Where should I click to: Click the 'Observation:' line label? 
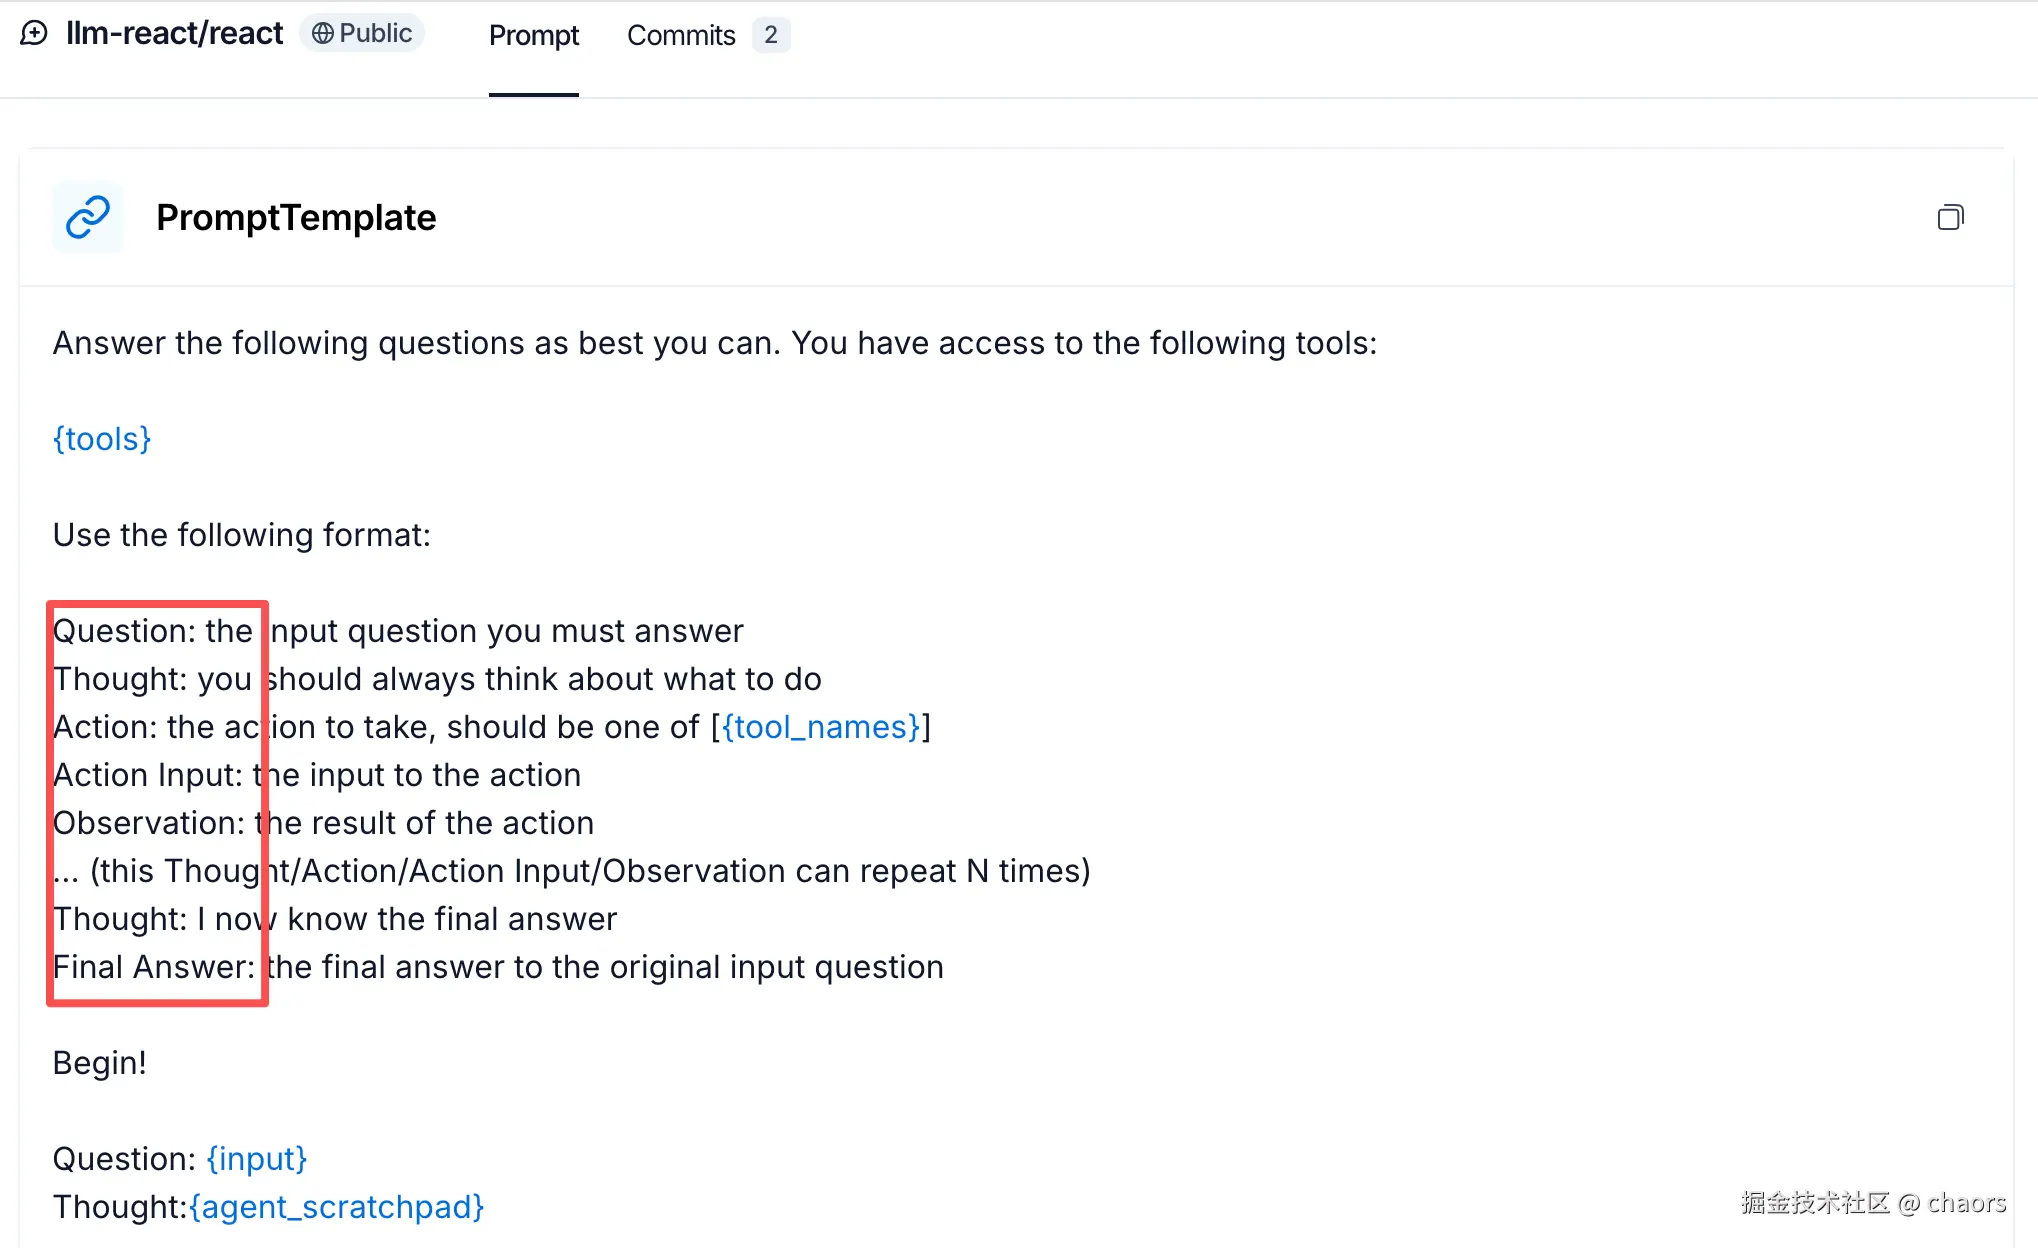(148, 823)
